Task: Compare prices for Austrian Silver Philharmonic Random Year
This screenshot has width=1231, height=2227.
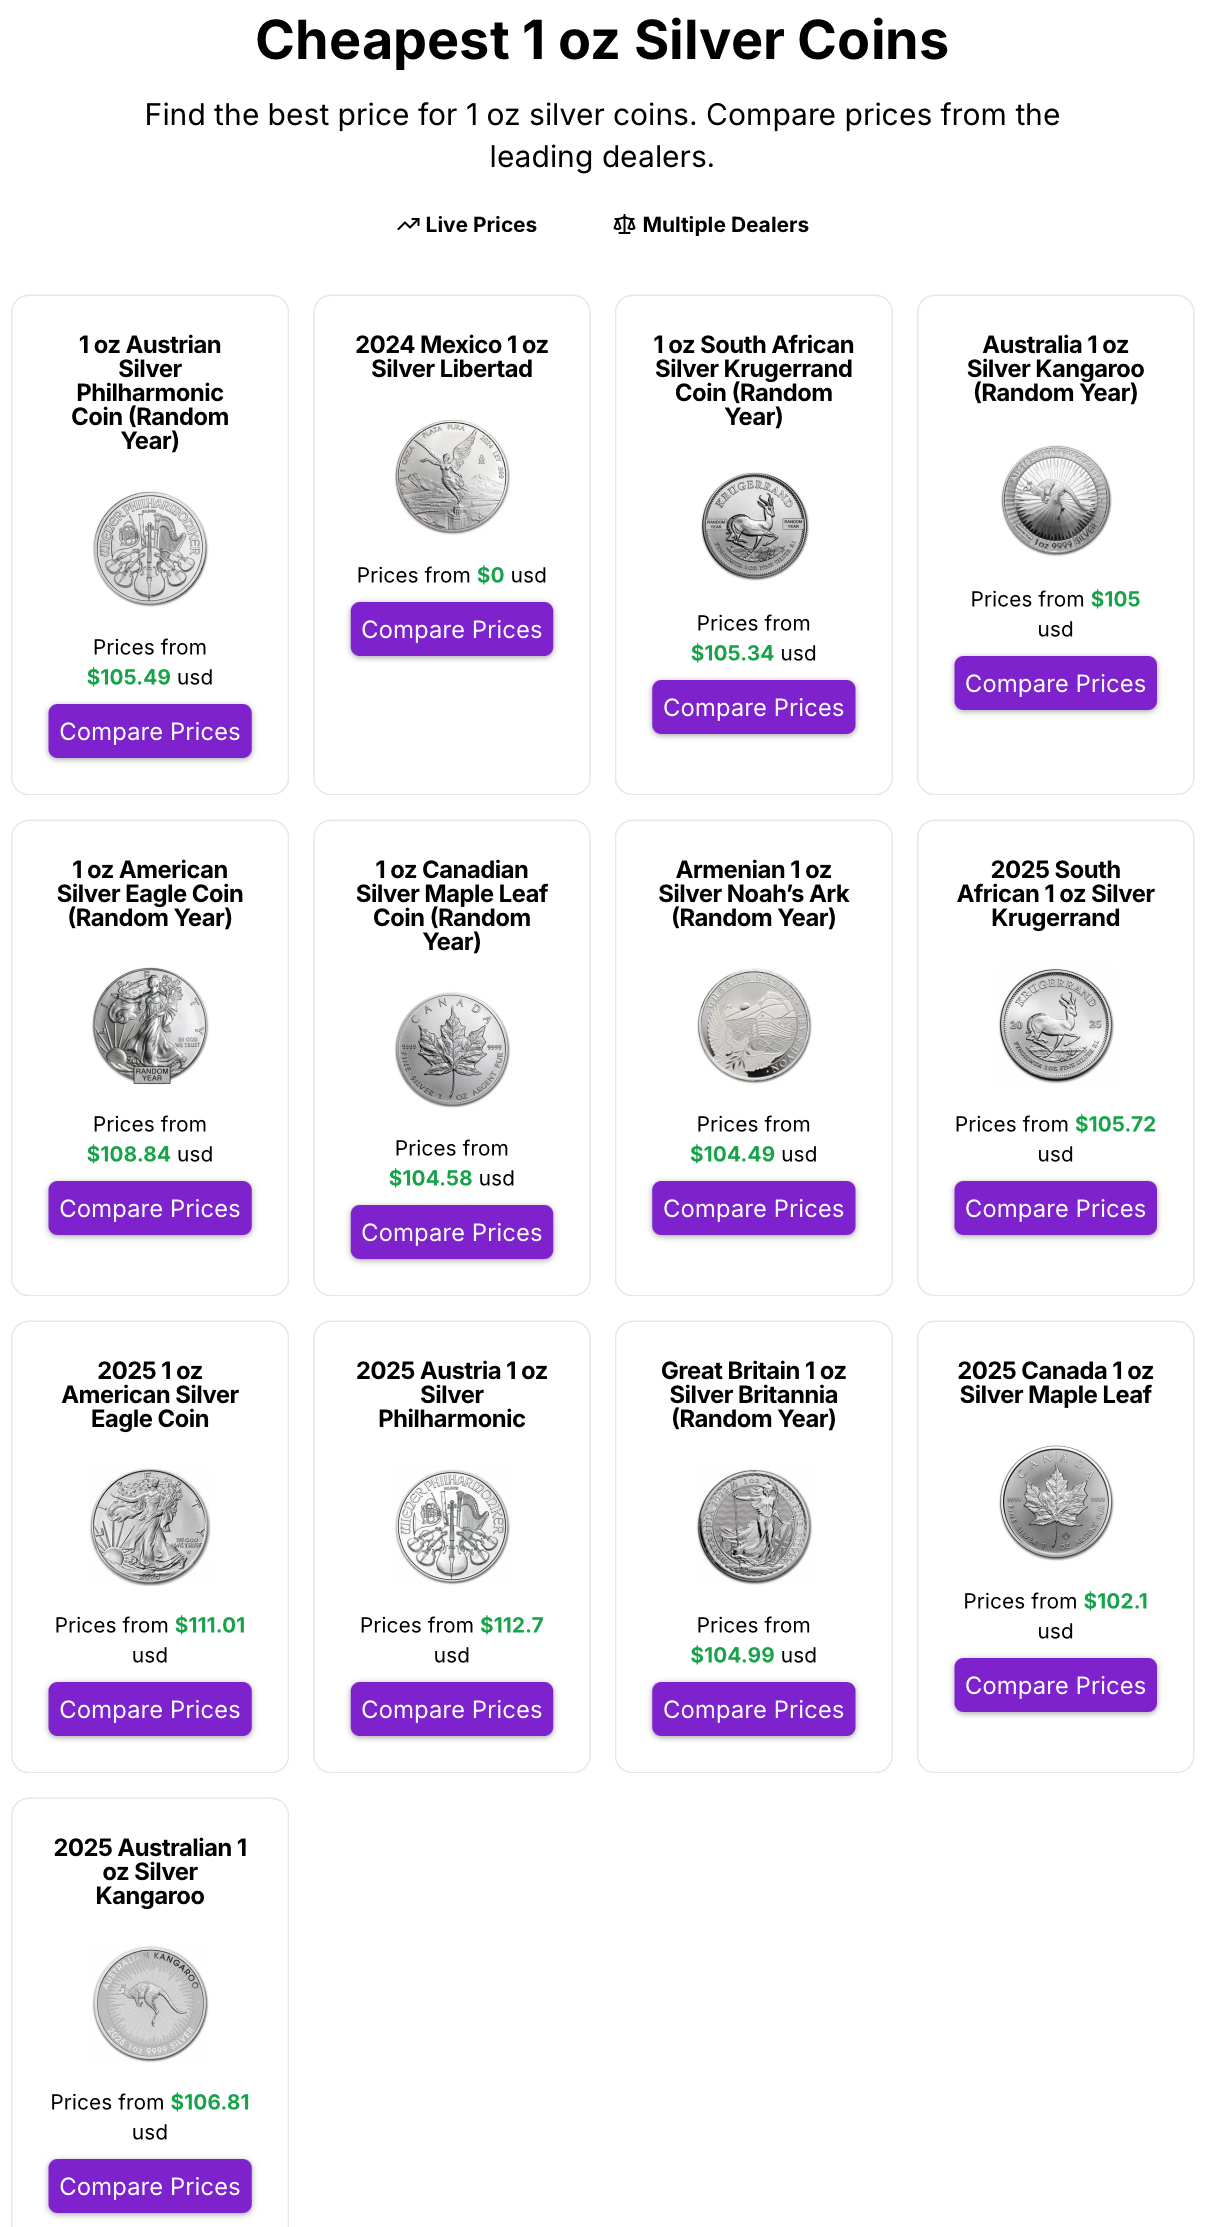Action: tap(150, 732)
